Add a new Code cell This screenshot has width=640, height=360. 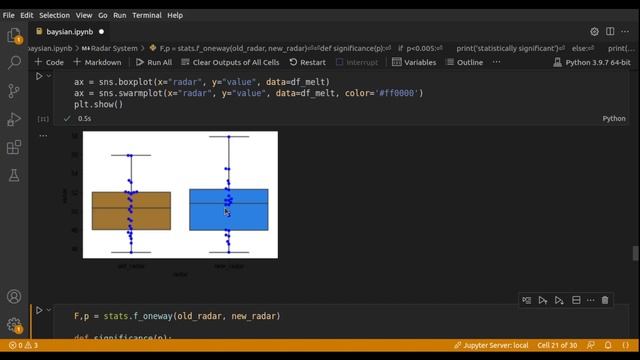pyautogui.click(x=49, y=62)
